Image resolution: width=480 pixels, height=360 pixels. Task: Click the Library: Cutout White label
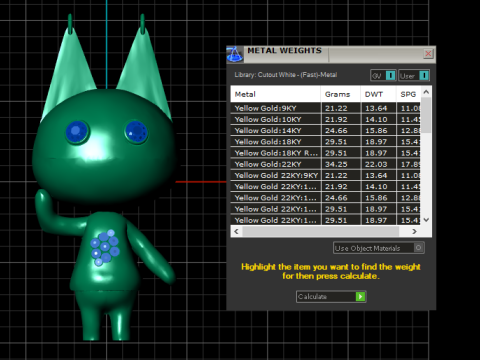286,75
